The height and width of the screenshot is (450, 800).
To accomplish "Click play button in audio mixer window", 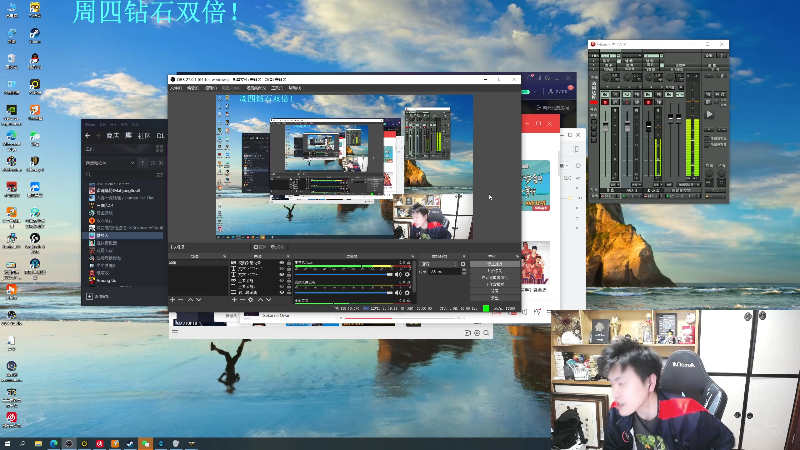I will pyautogui.click(x=709, y=114).
